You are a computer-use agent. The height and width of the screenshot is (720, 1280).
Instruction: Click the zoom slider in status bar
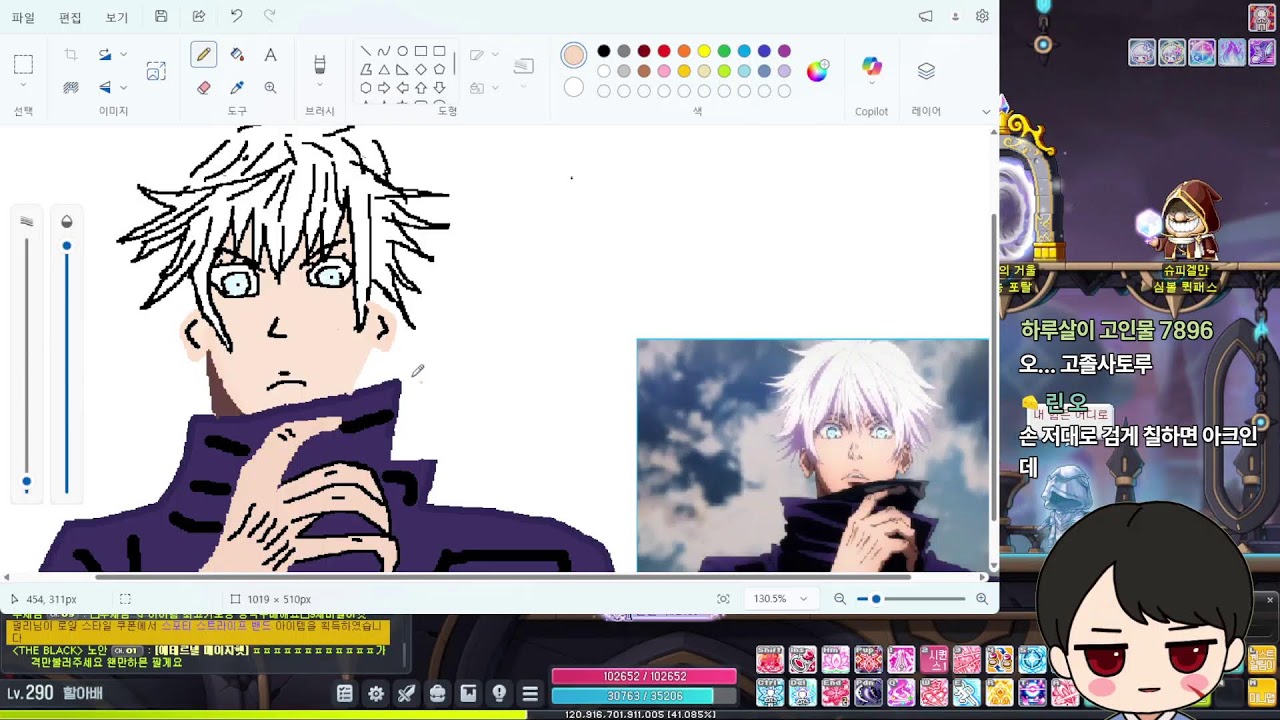(x=910, y=599)
